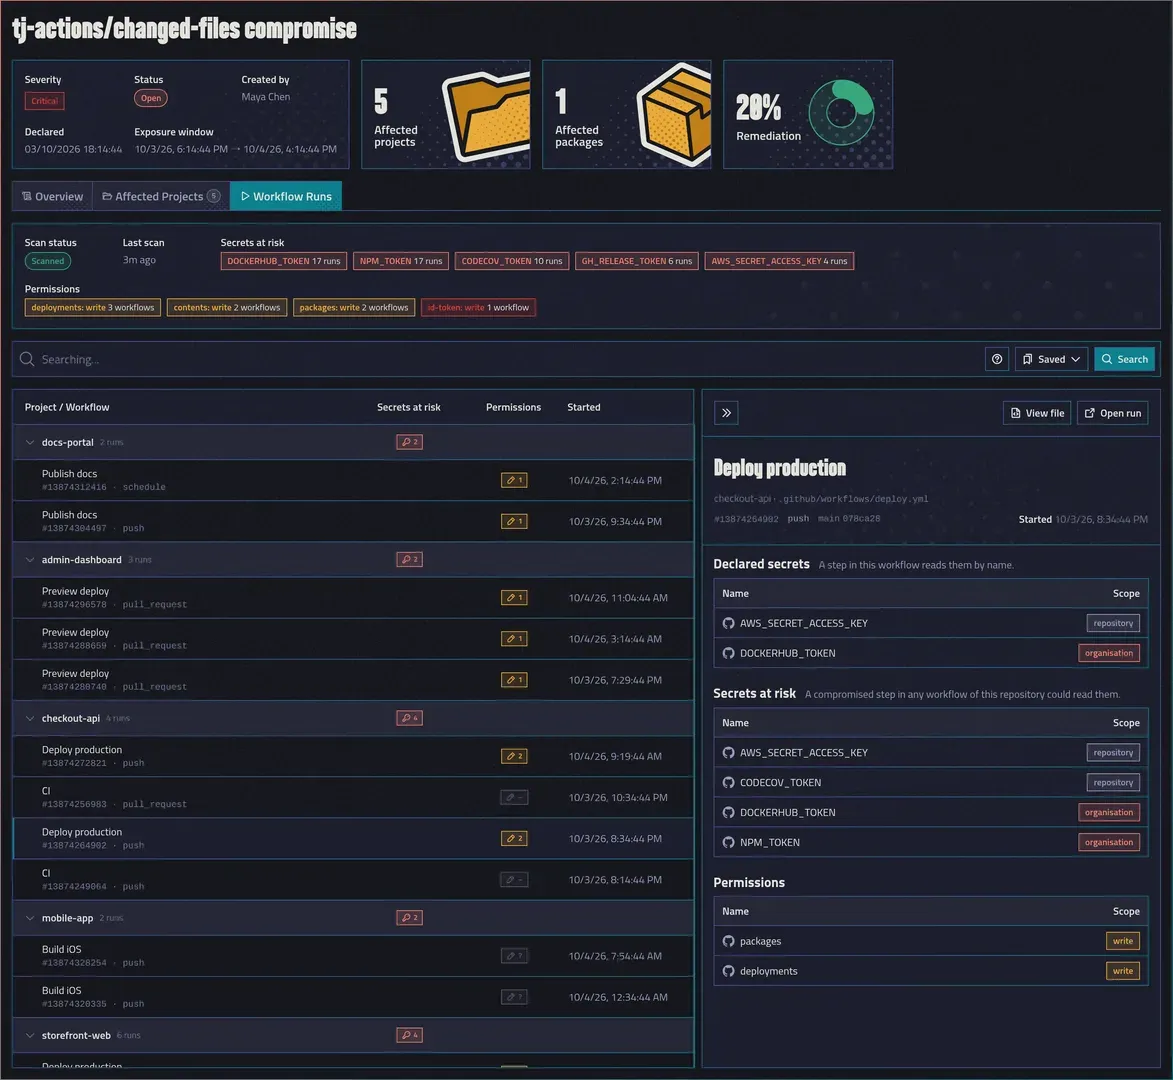This screenshot has height=1080, width=1173.
Task: Collapse the mobile-app project group
Action: point(30,918)
